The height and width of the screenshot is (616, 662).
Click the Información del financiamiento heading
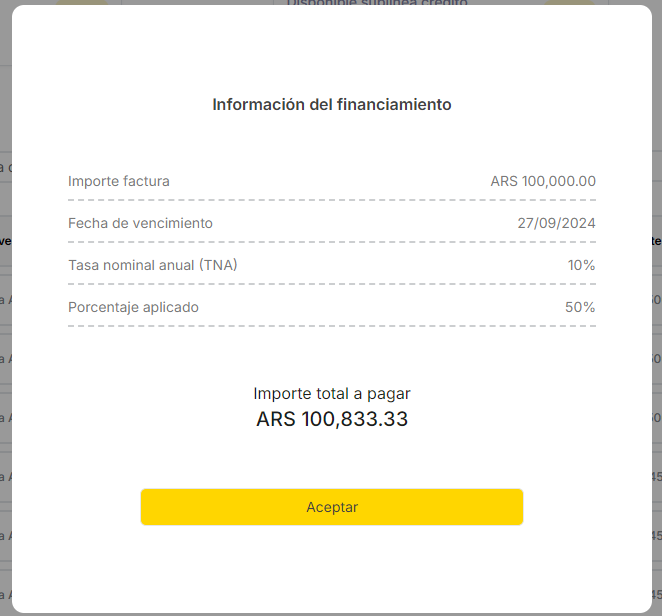coord(331,104)
